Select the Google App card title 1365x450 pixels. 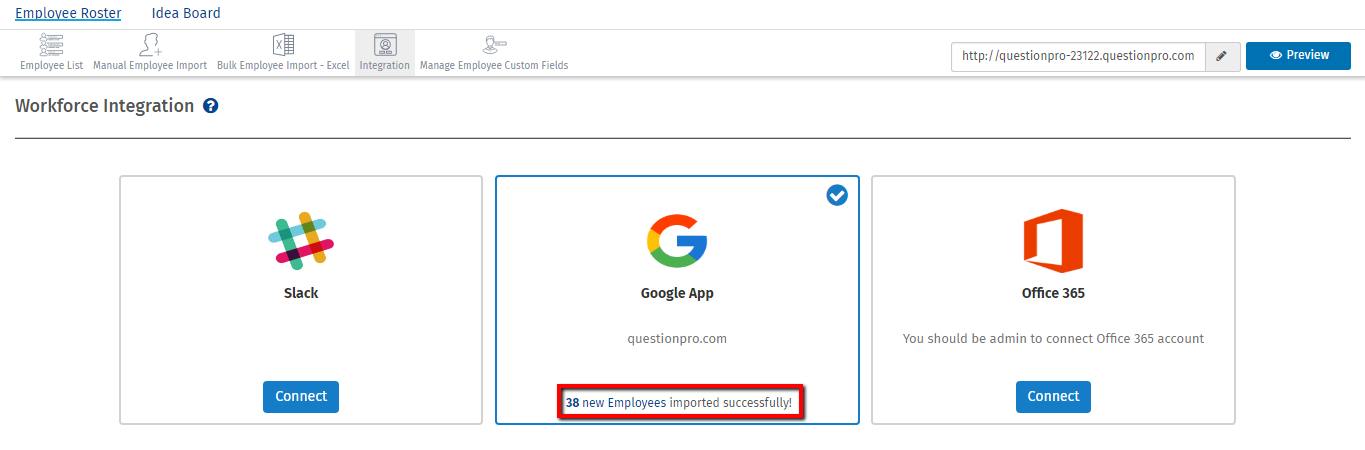677,294
